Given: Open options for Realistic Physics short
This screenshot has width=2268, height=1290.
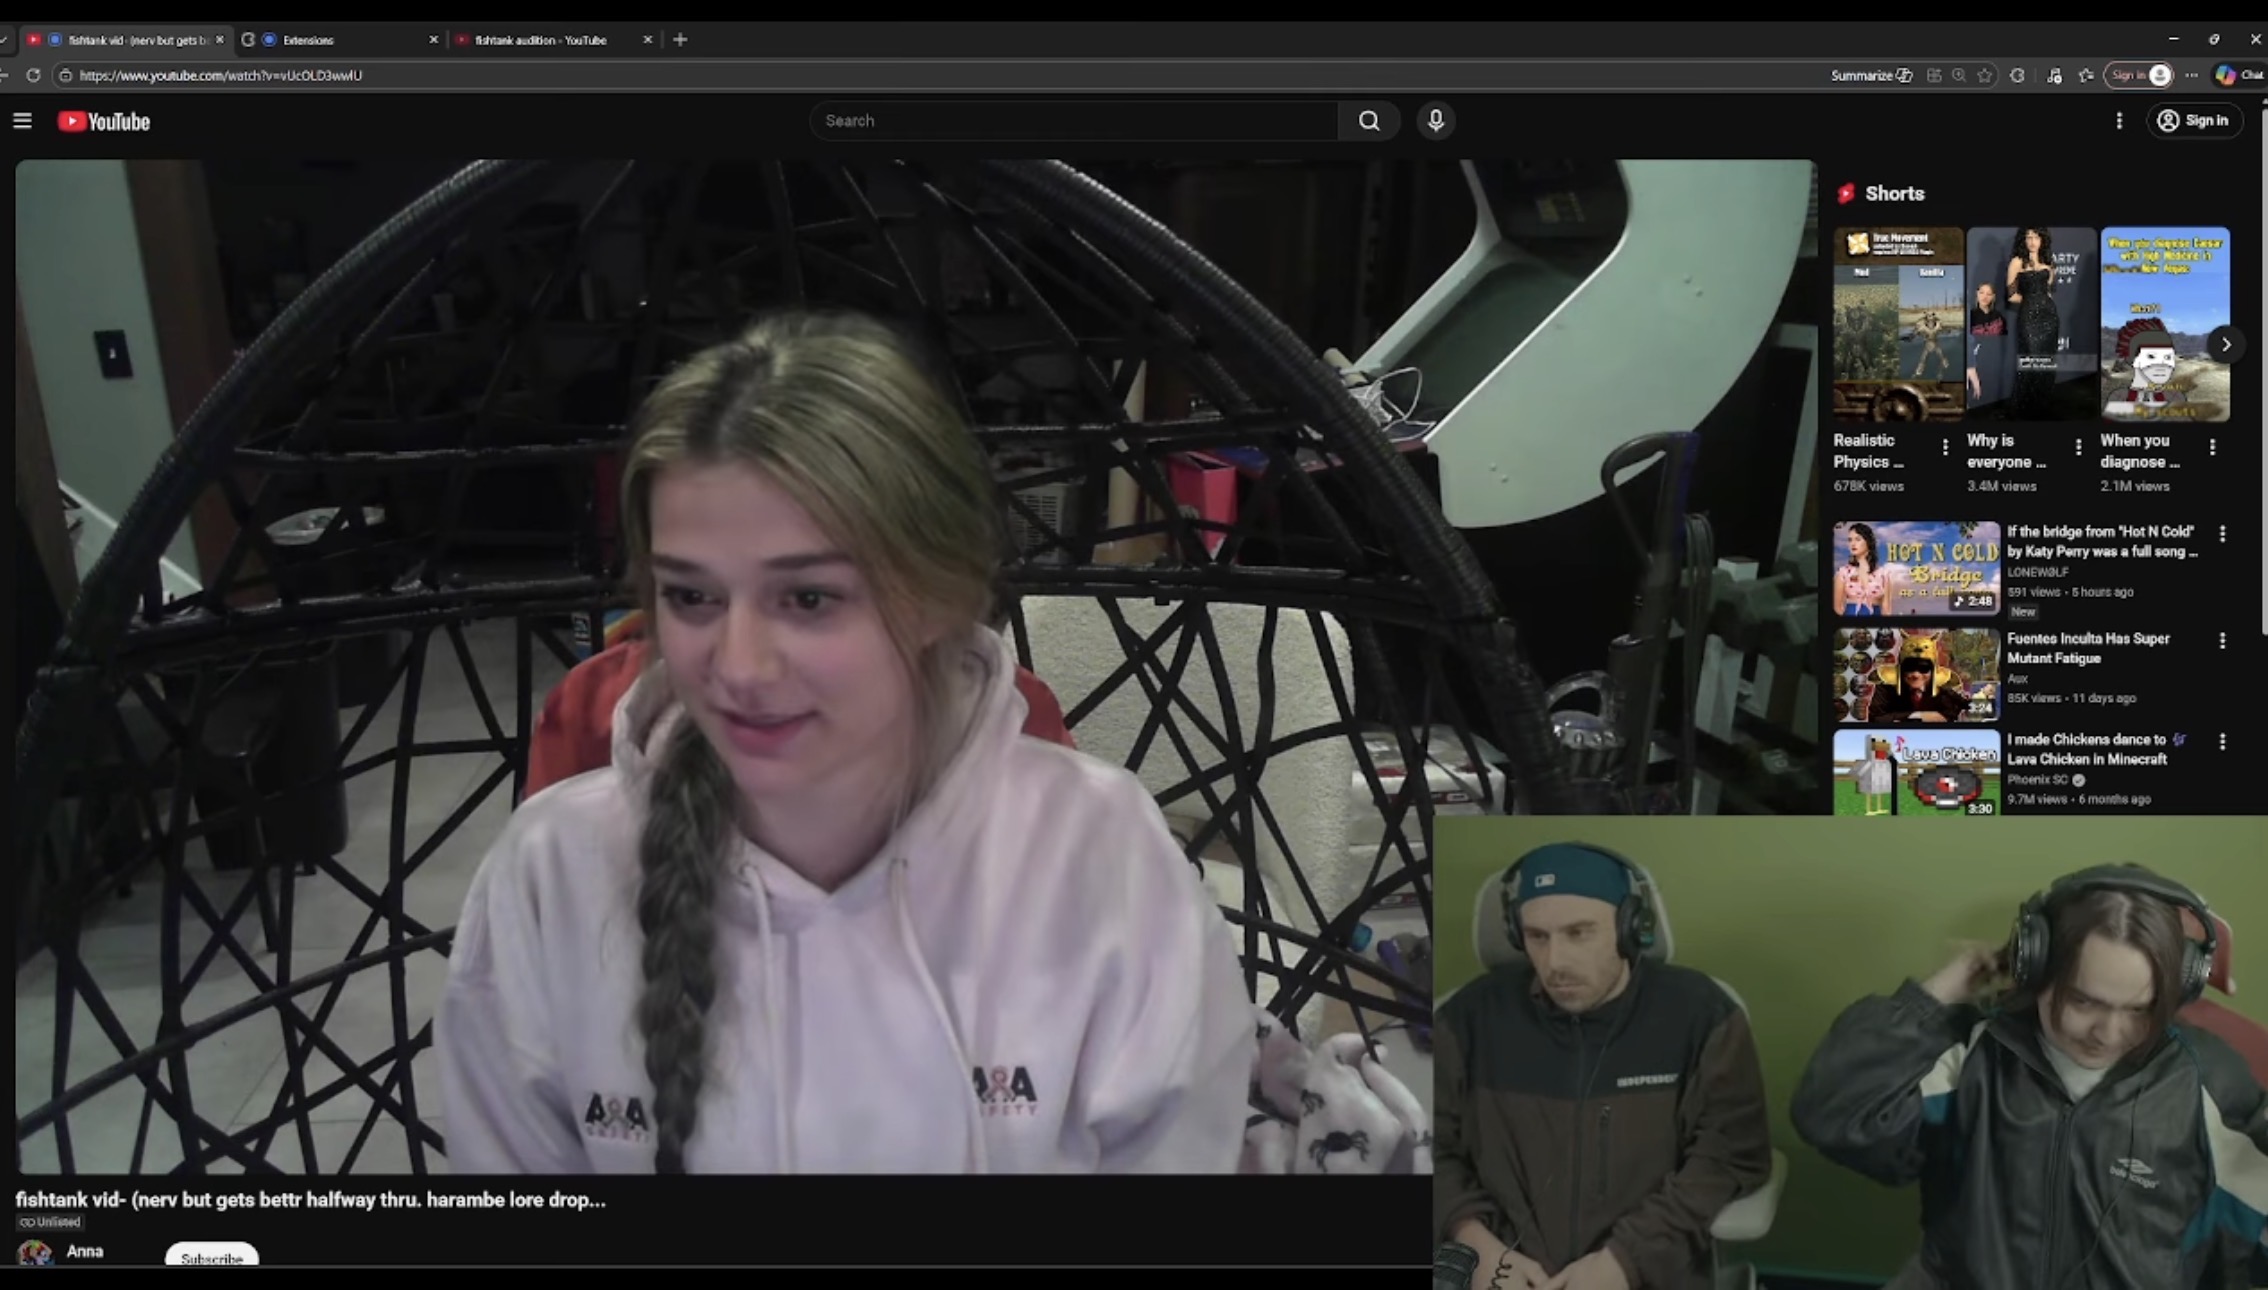Looking at the screenshot, I should (x=1945, y=447).
